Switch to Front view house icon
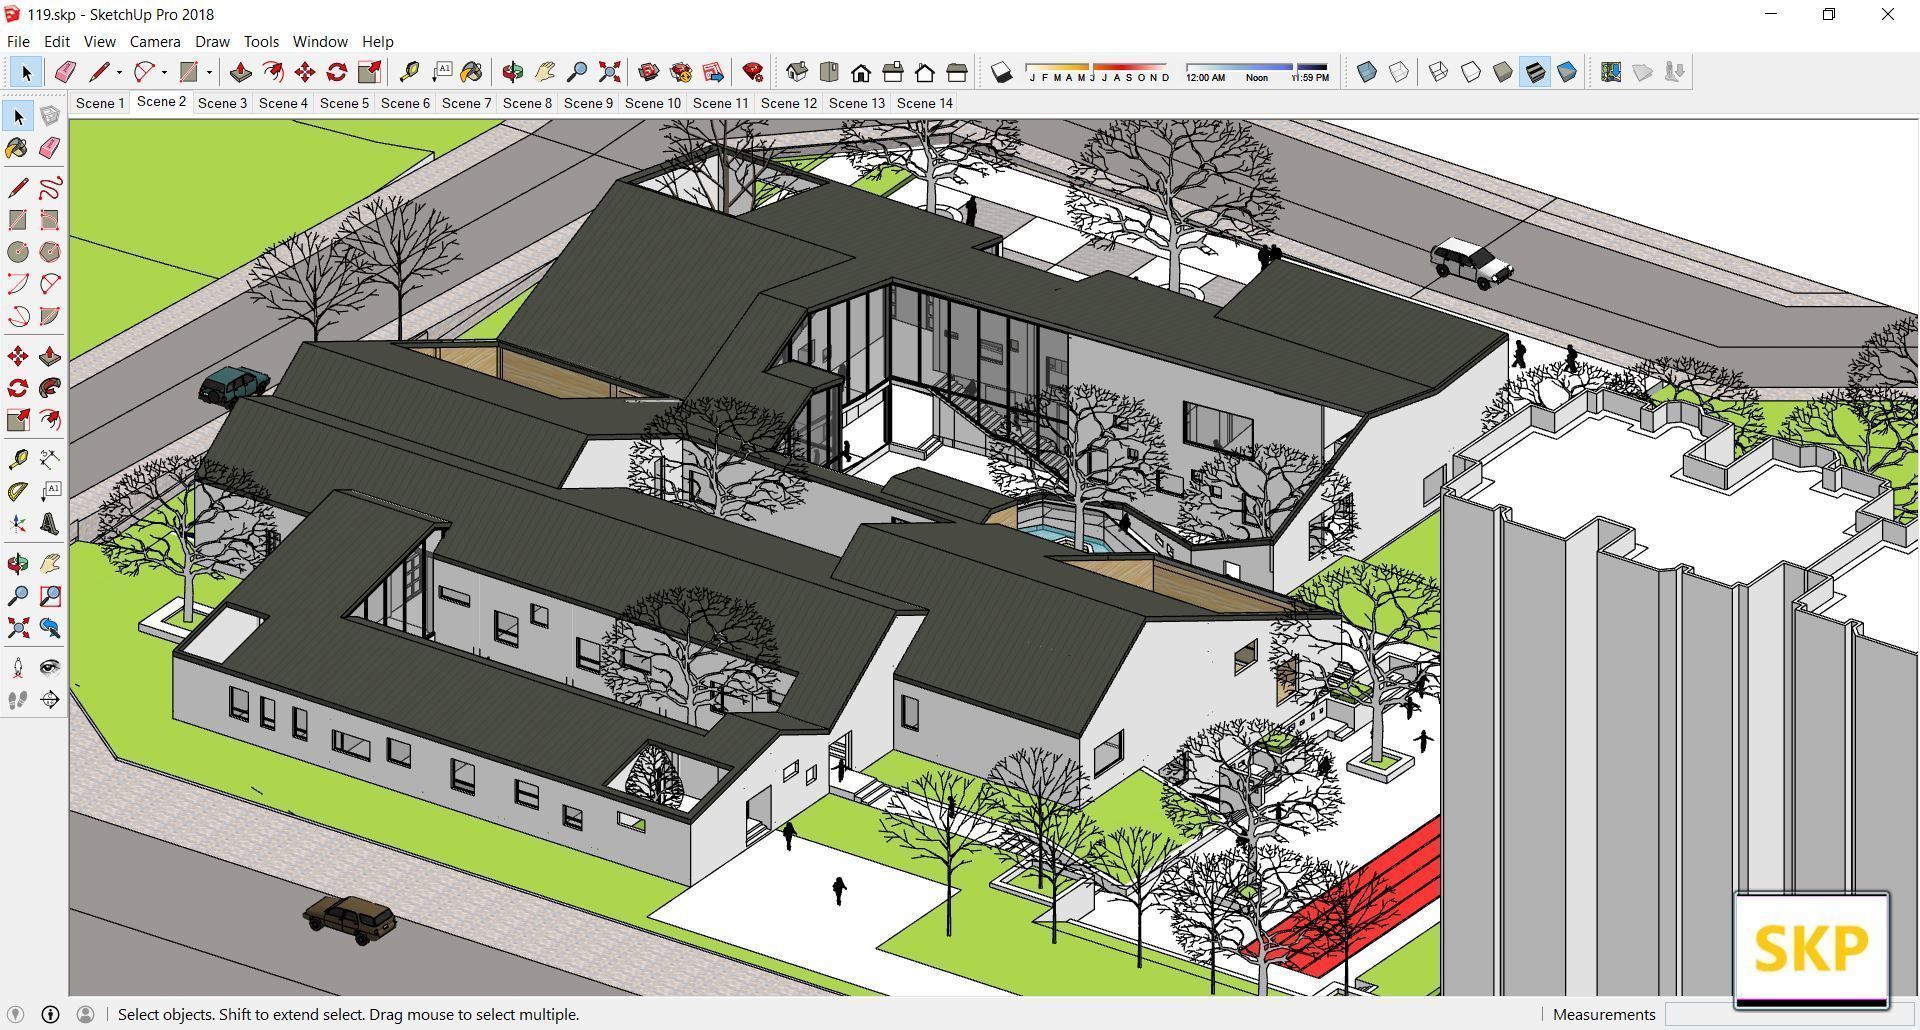Viewport: 1920px width, 1030px height. (x=861, y=72)
